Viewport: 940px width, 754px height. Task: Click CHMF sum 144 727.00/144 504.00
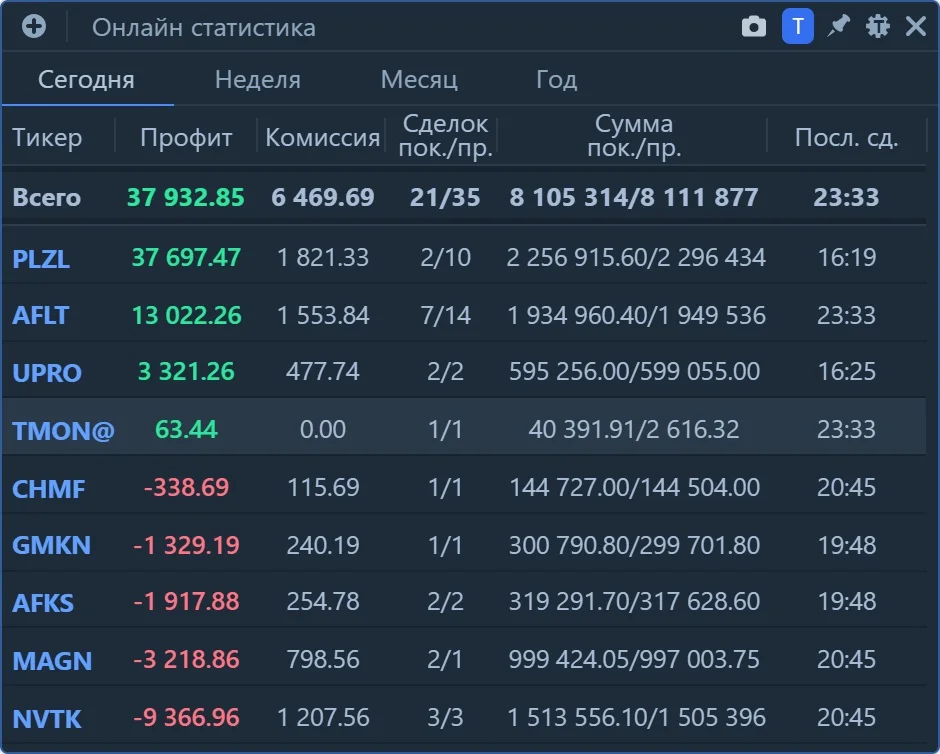pyautogui.click(x=634, y=487)
